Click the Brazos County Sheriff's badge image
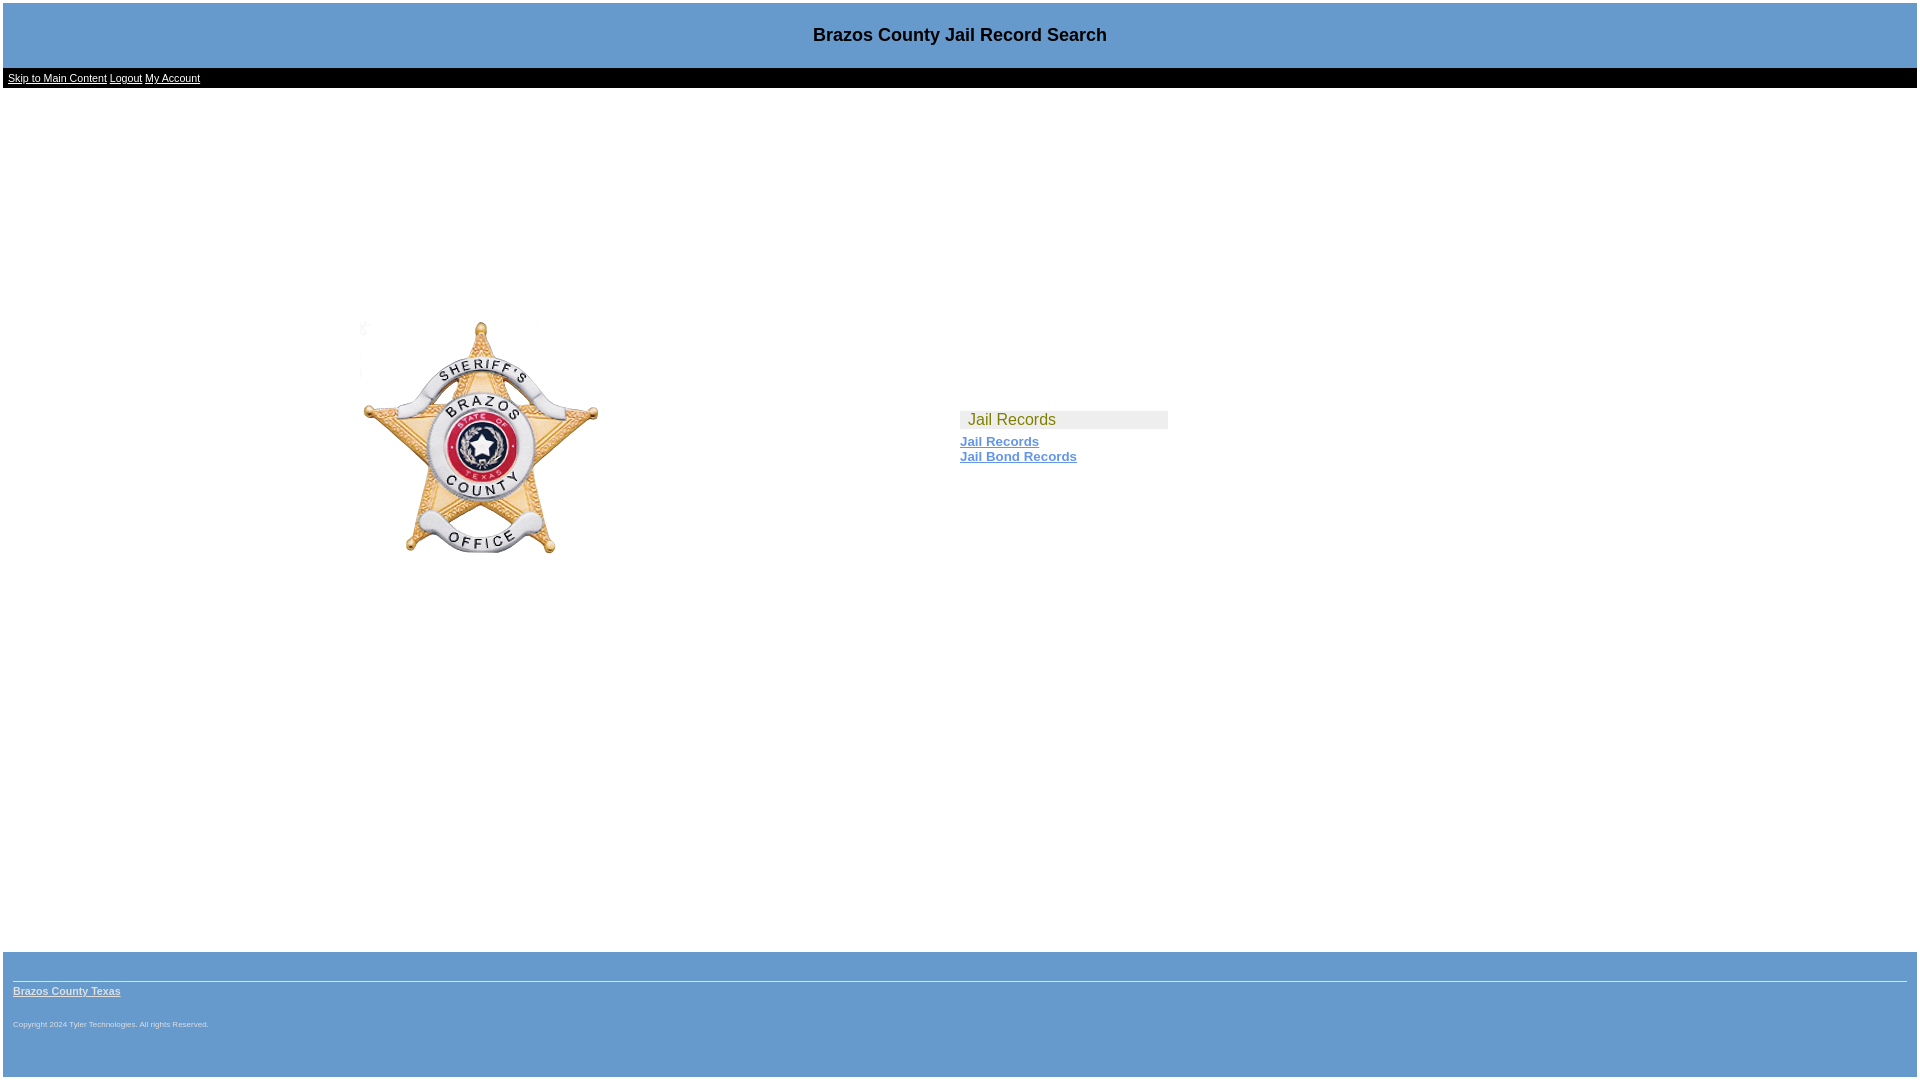The width and height of the screenshot is (1920, 1080). pos(480,437)
